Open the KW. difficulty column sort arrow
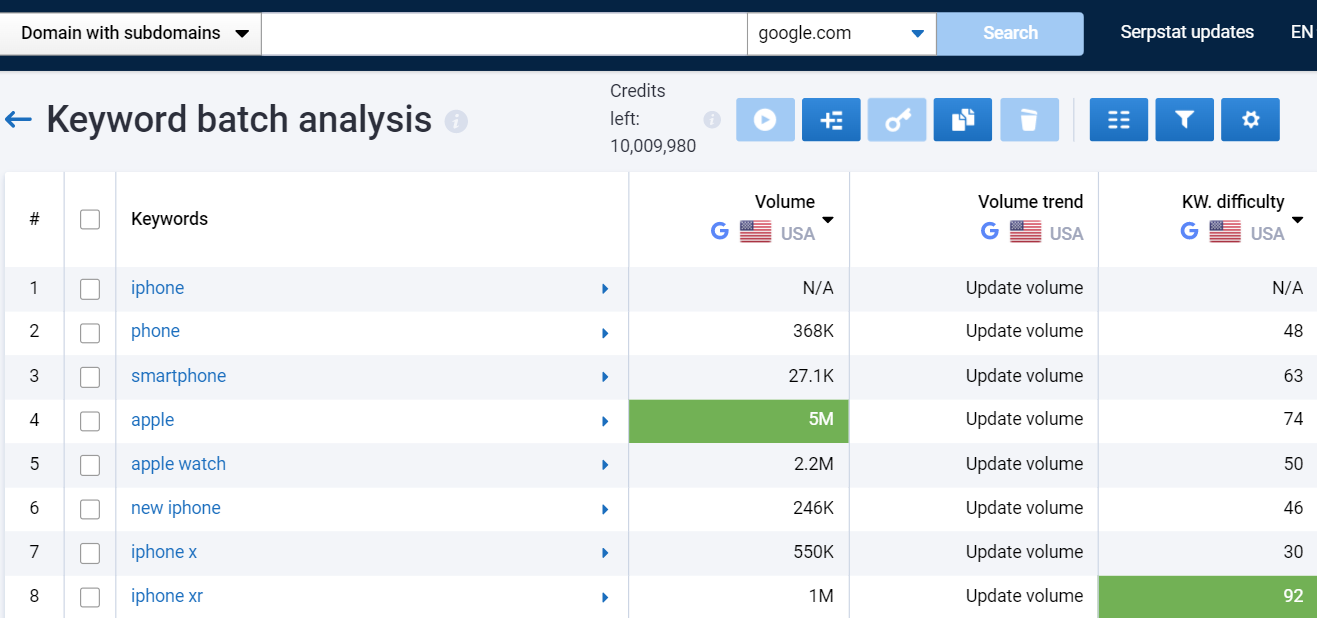1317x618 pixels. pos(1298,220)
